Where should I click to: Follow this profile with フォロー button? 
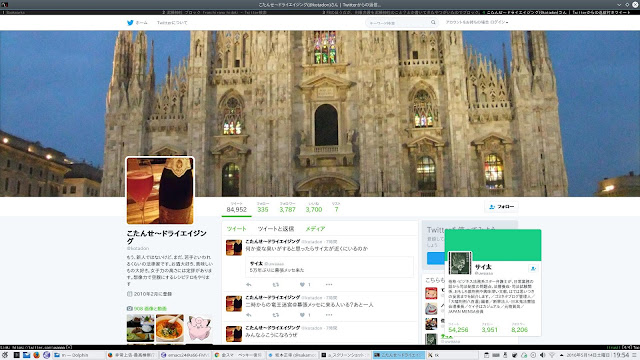click(x=502, y=207)
